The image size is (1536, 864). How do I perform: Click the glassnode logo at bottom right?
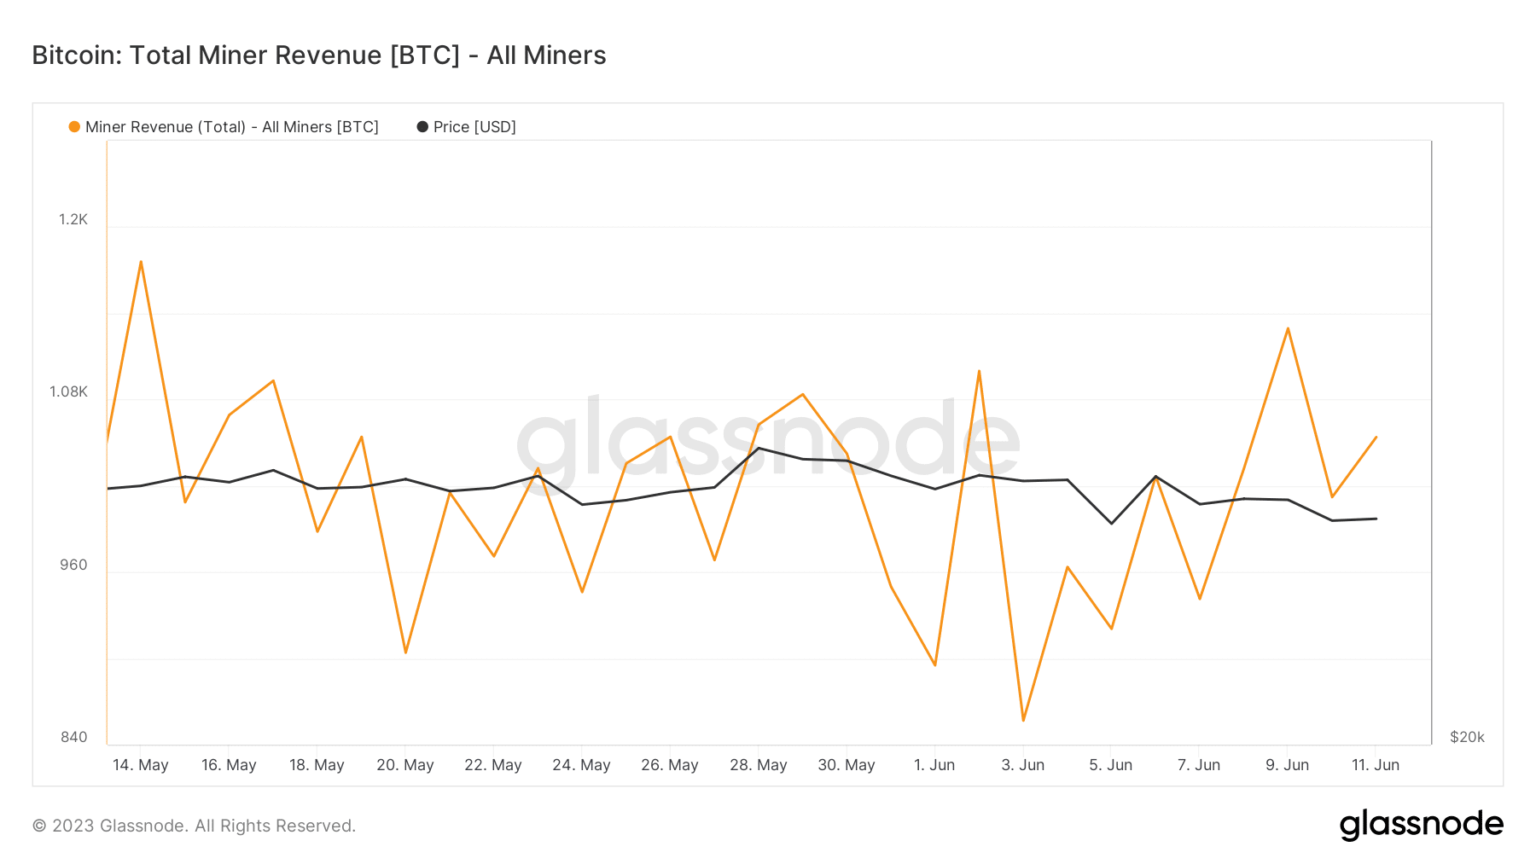[1421, 824]
